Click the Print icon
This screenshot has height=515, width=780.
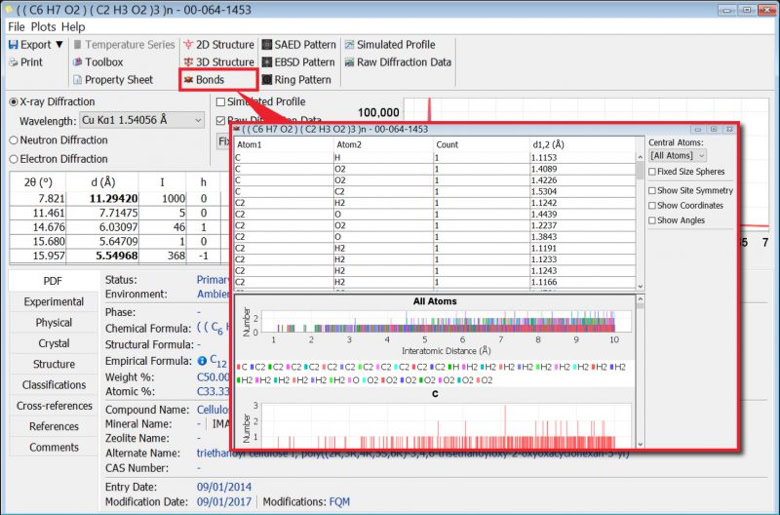point(13,62)
